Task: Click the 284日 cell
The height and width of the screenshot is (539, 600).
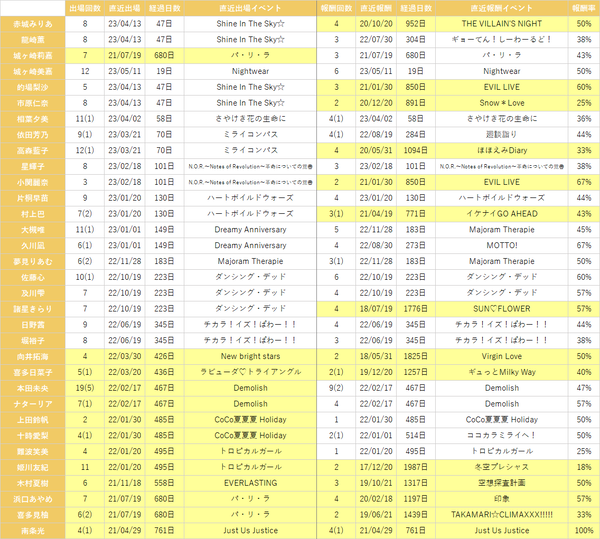Action: coord(416,135)
